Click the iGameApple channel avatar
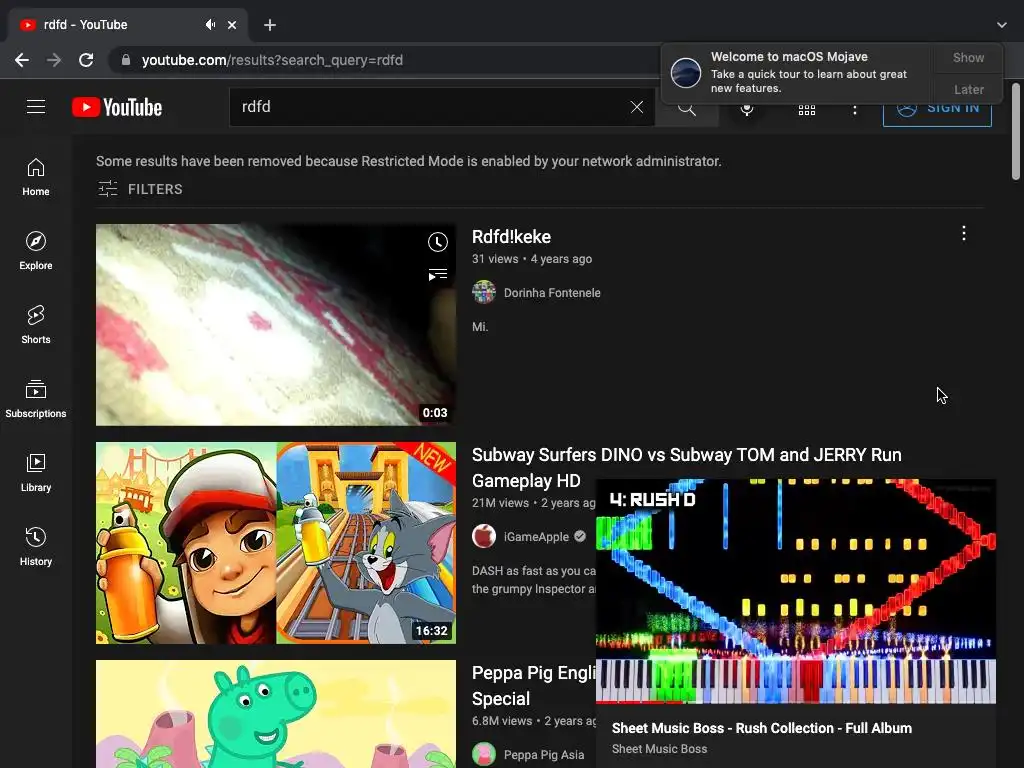Viewport: 1024px width, 768px height. [x=484, y=537]
